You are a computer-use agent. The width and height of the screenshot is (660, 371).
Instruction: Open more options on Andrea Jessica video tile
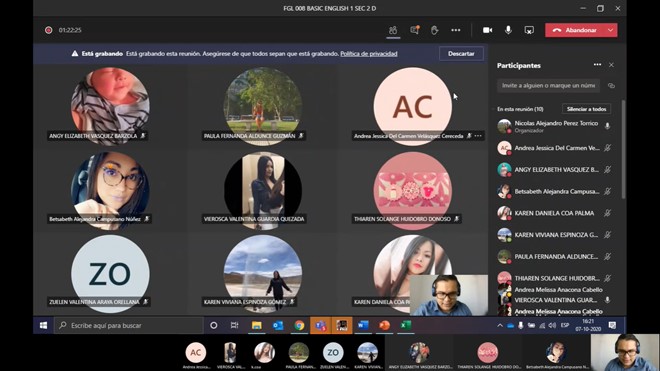pyautogui.click(x=478, y=136)
